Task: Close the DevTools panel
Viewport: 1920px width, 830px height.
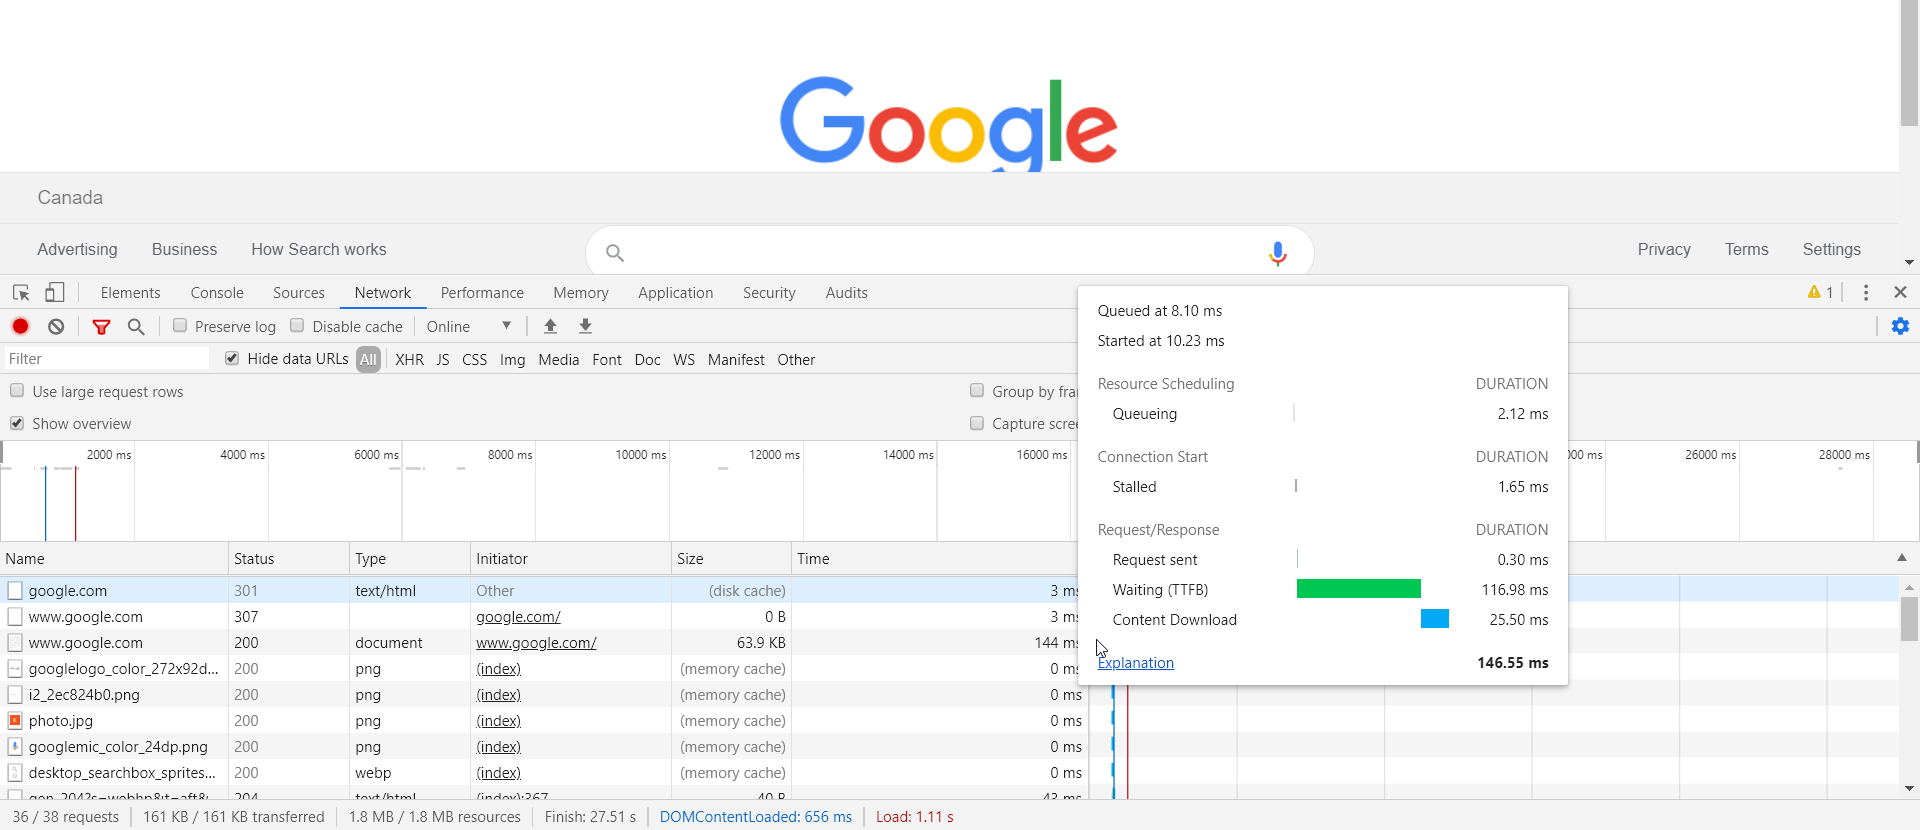Action: click(1901, 292)
